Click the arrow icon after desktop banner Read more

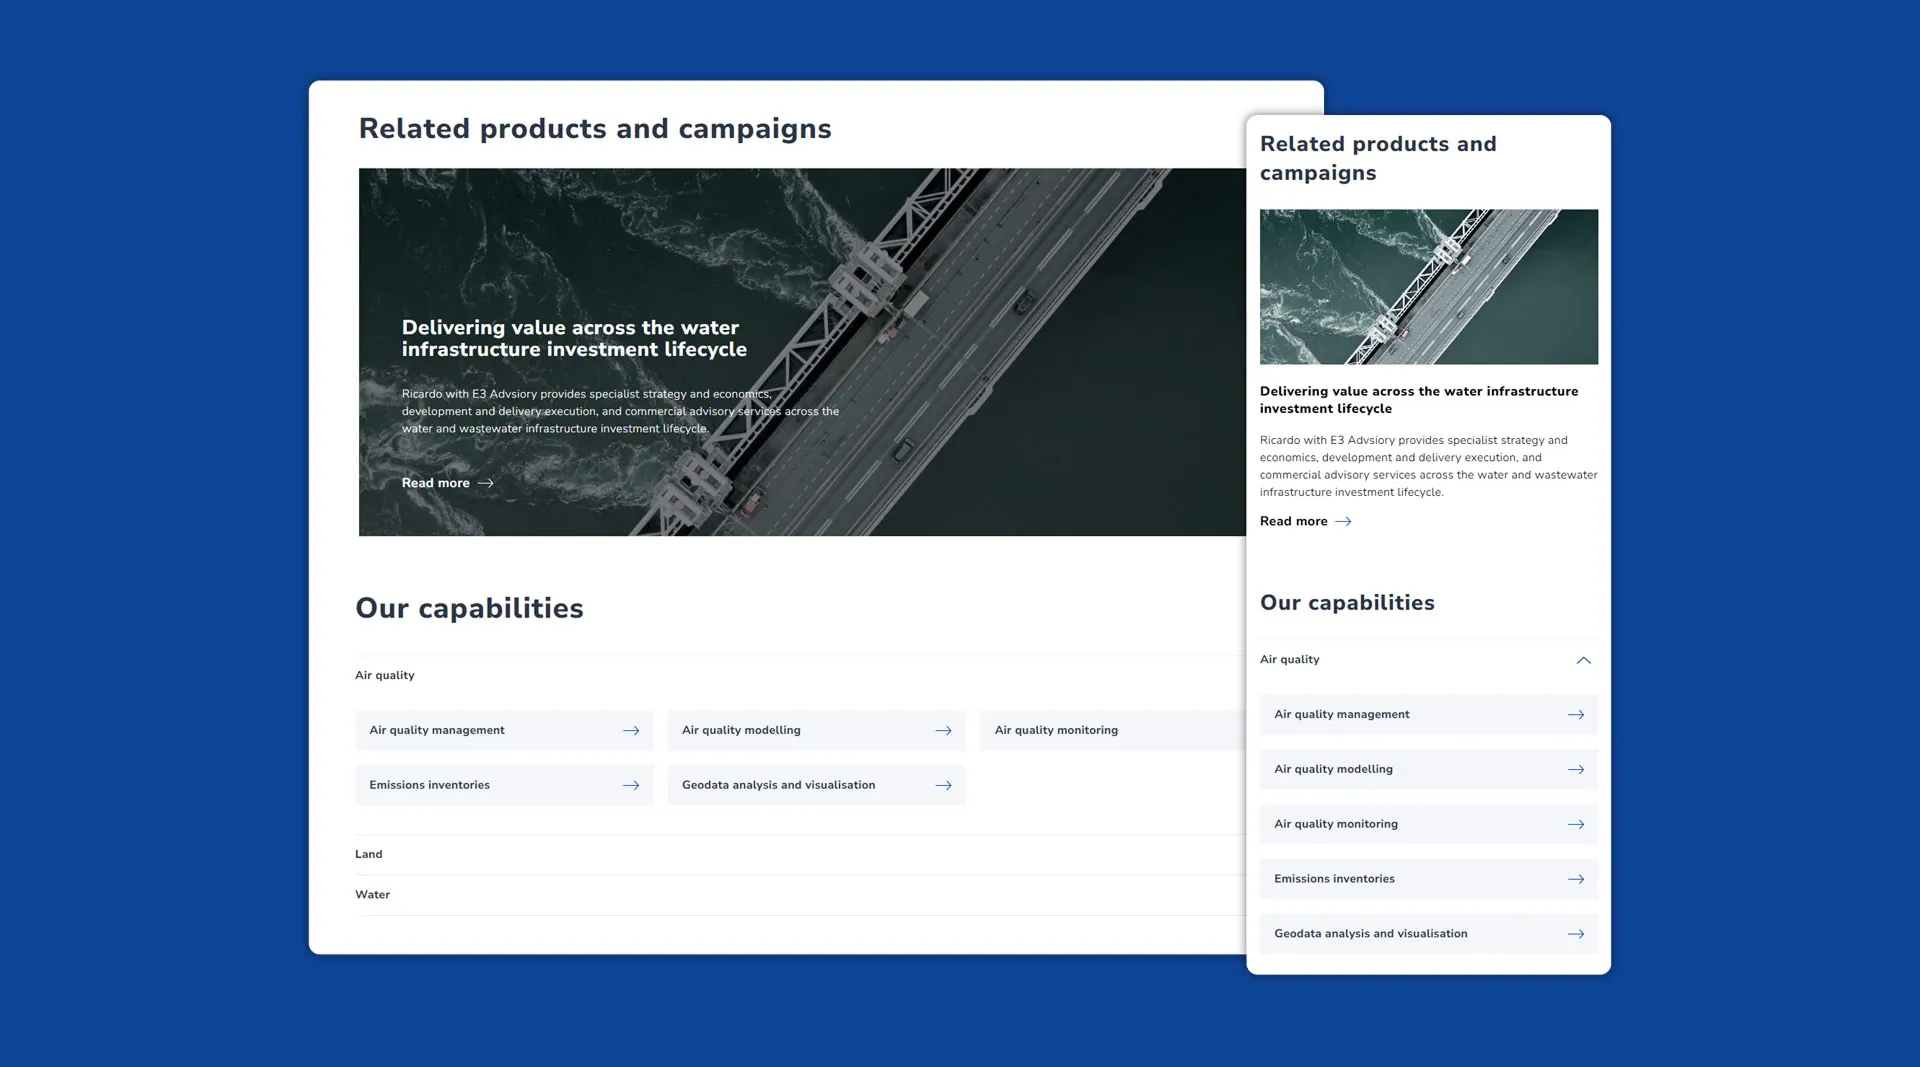(486, 483)
